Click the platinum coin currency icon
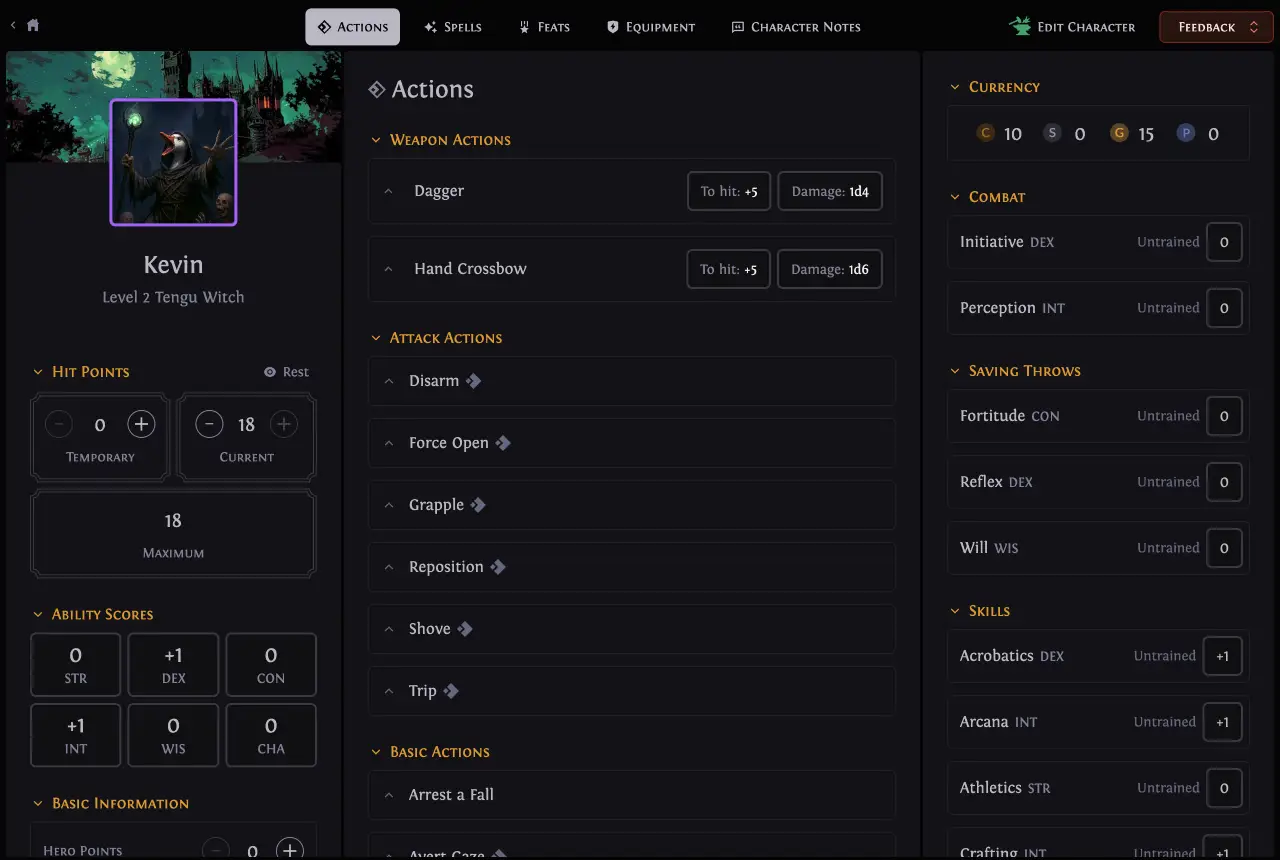Viewport: 1280px width, 860px height. [x=1186, y=133]
